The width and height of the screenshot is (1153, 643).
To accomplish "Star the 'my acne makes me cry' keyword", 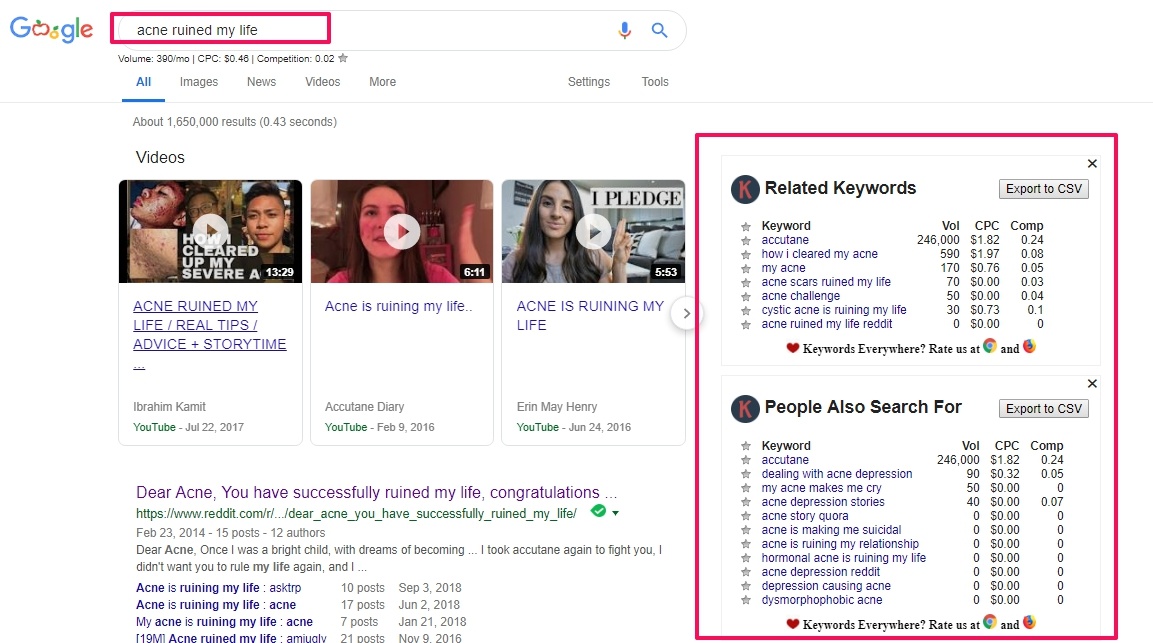I will pos(746,489).
